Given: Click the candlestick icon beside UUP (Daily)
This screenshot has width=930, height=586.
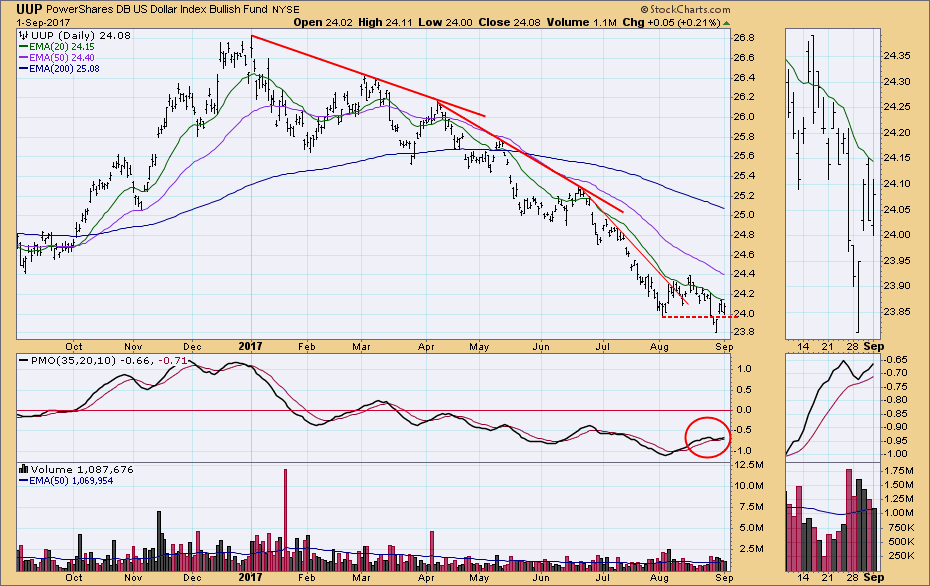Looking at the screenshot, I should (x=24, y=35).
